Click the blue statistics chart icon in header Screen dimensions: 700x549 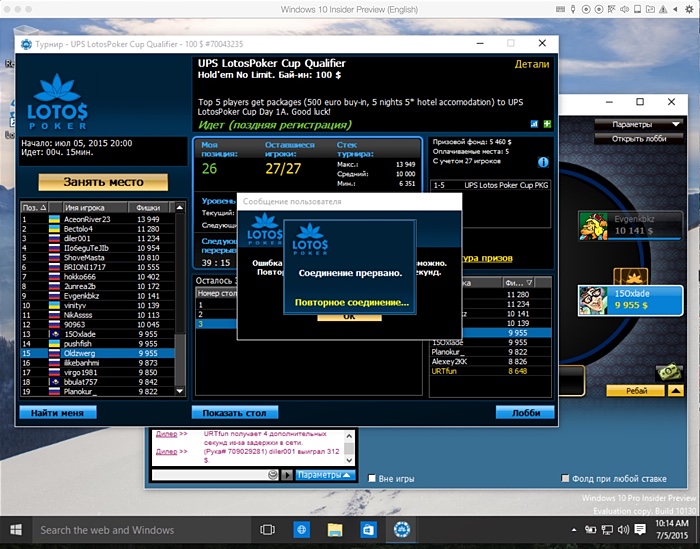pos(534,124)
